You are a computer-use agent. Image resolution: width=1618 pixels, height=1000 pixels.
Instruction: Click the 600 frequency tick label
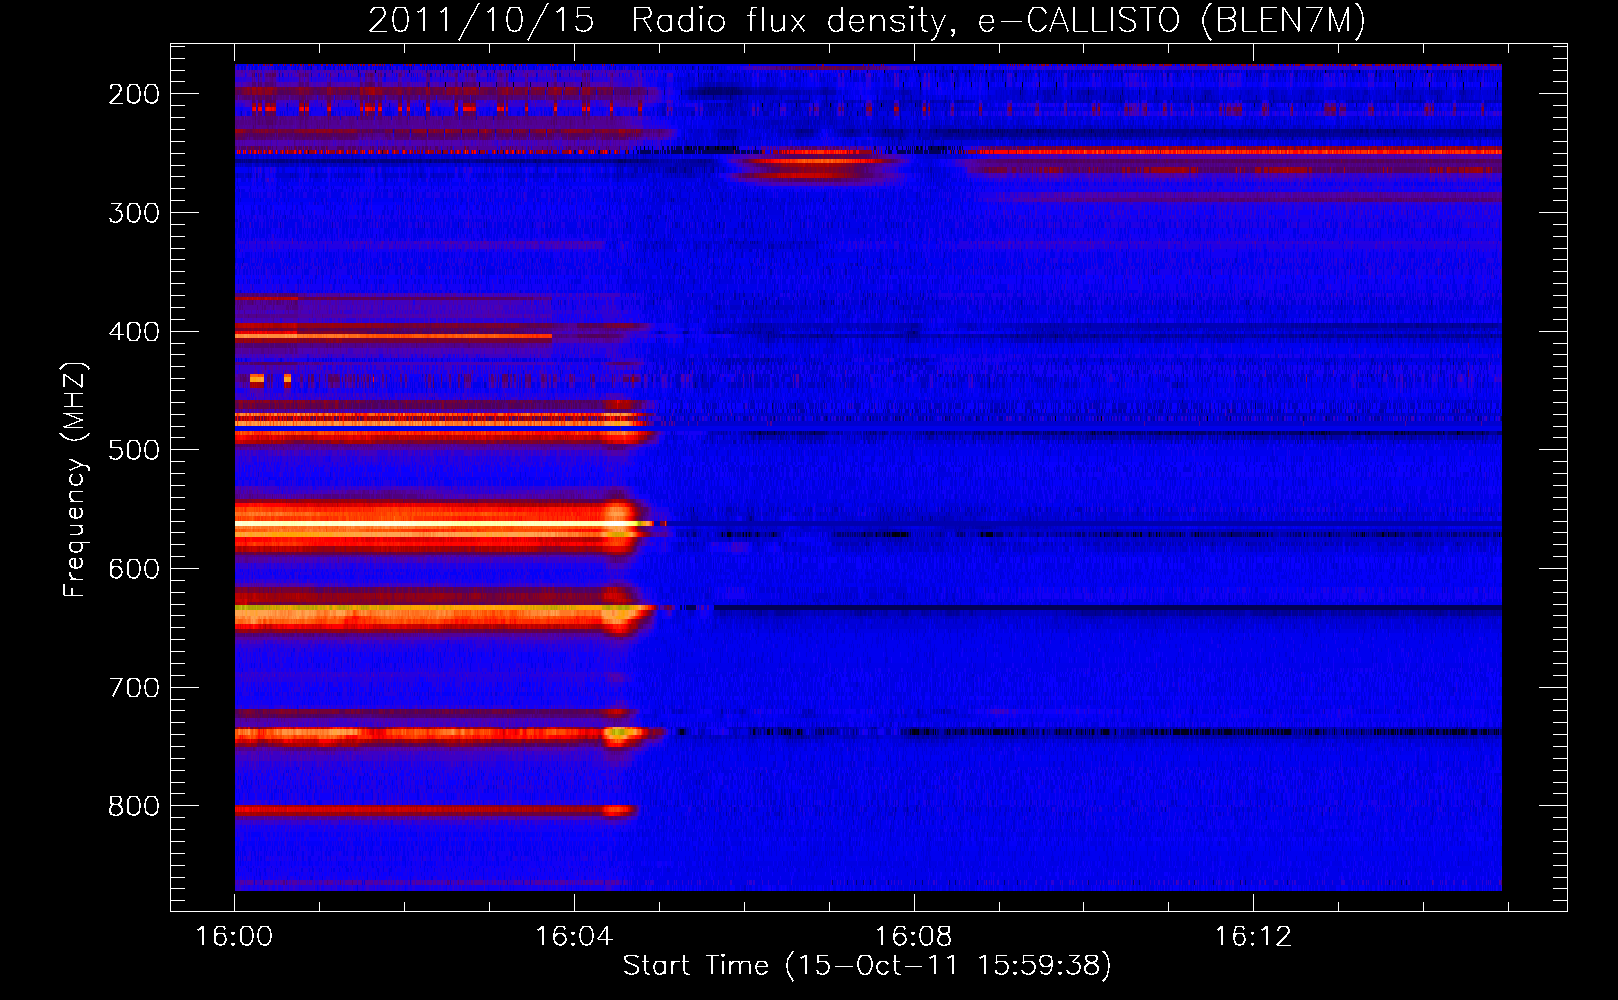click(134, 569)
